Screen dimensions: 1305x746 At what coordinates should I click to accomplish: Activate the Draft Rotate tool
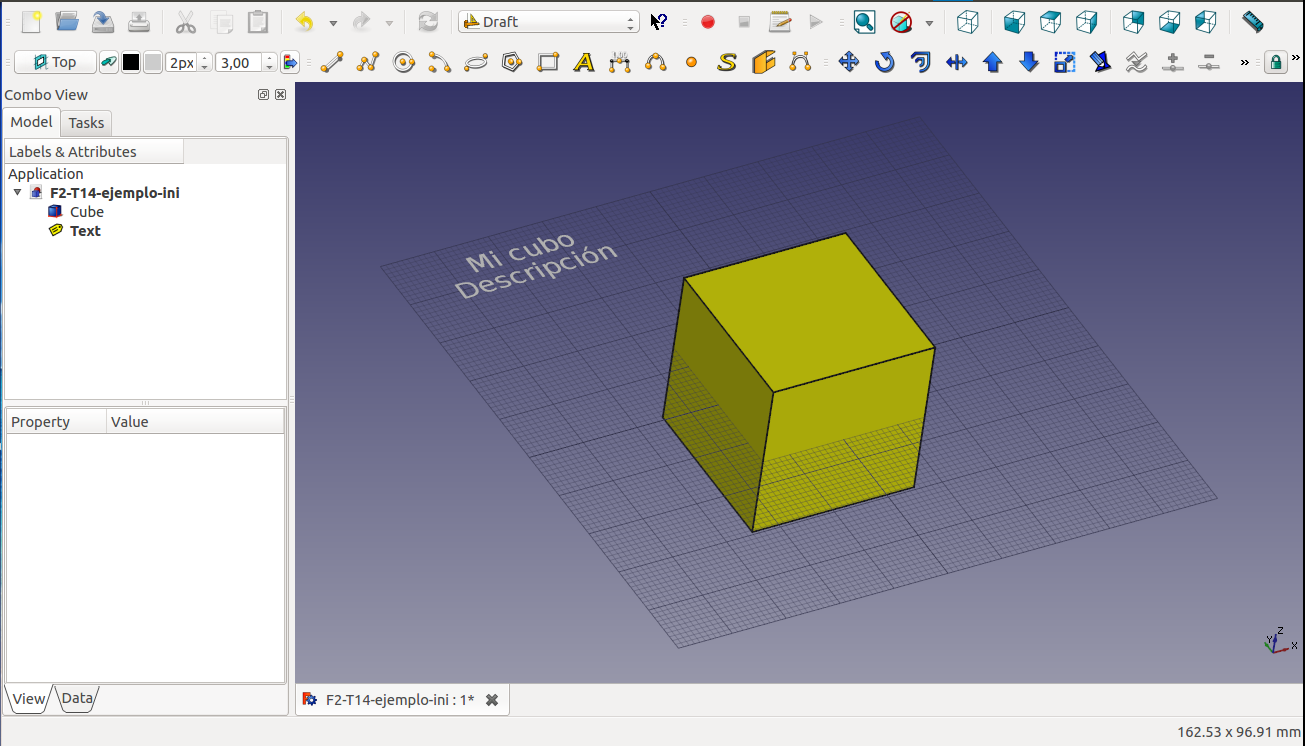pyautogui.click(x=884, y=63)
